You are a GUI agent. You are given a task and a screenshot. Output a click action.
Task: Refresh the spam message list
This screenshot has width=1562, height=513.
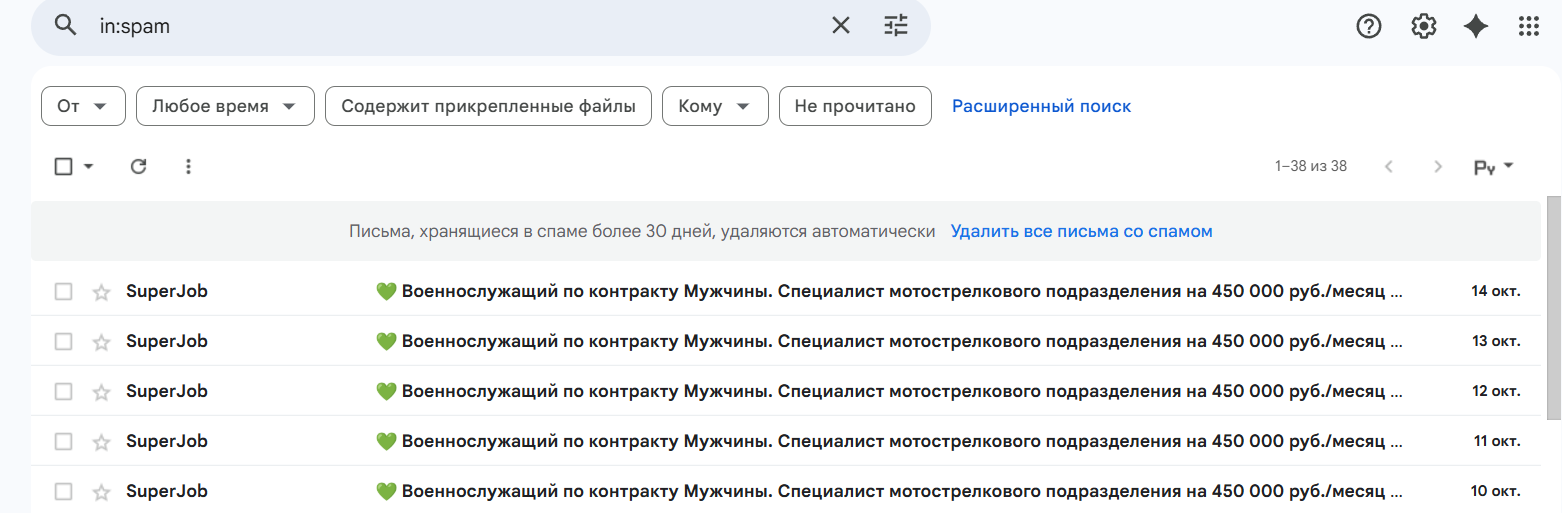point(139,167)
